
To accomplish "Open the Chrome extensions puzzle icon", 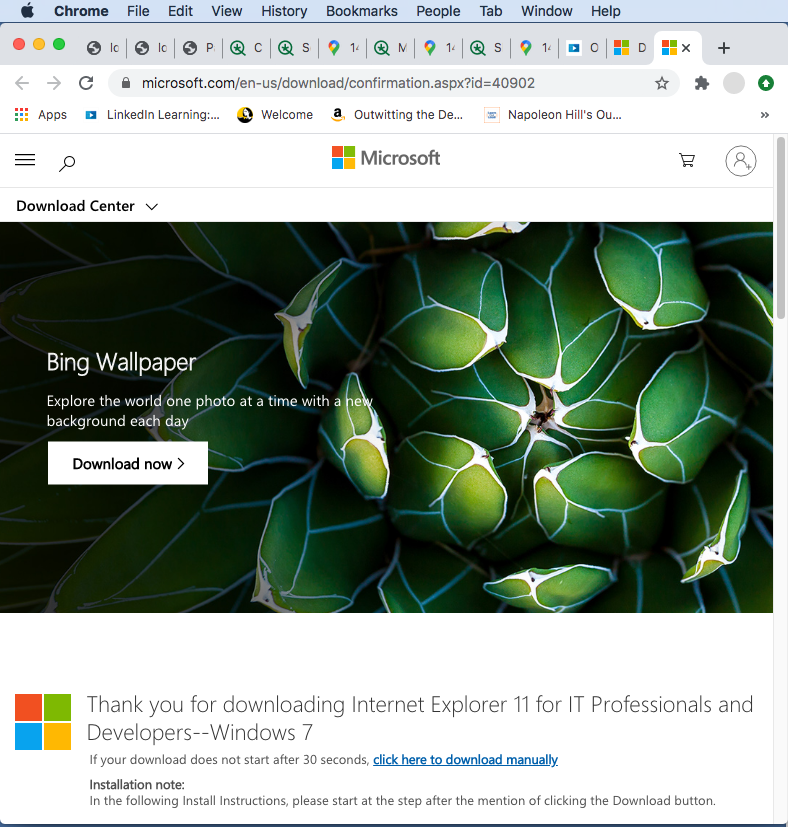I will (x=702, y=83).
